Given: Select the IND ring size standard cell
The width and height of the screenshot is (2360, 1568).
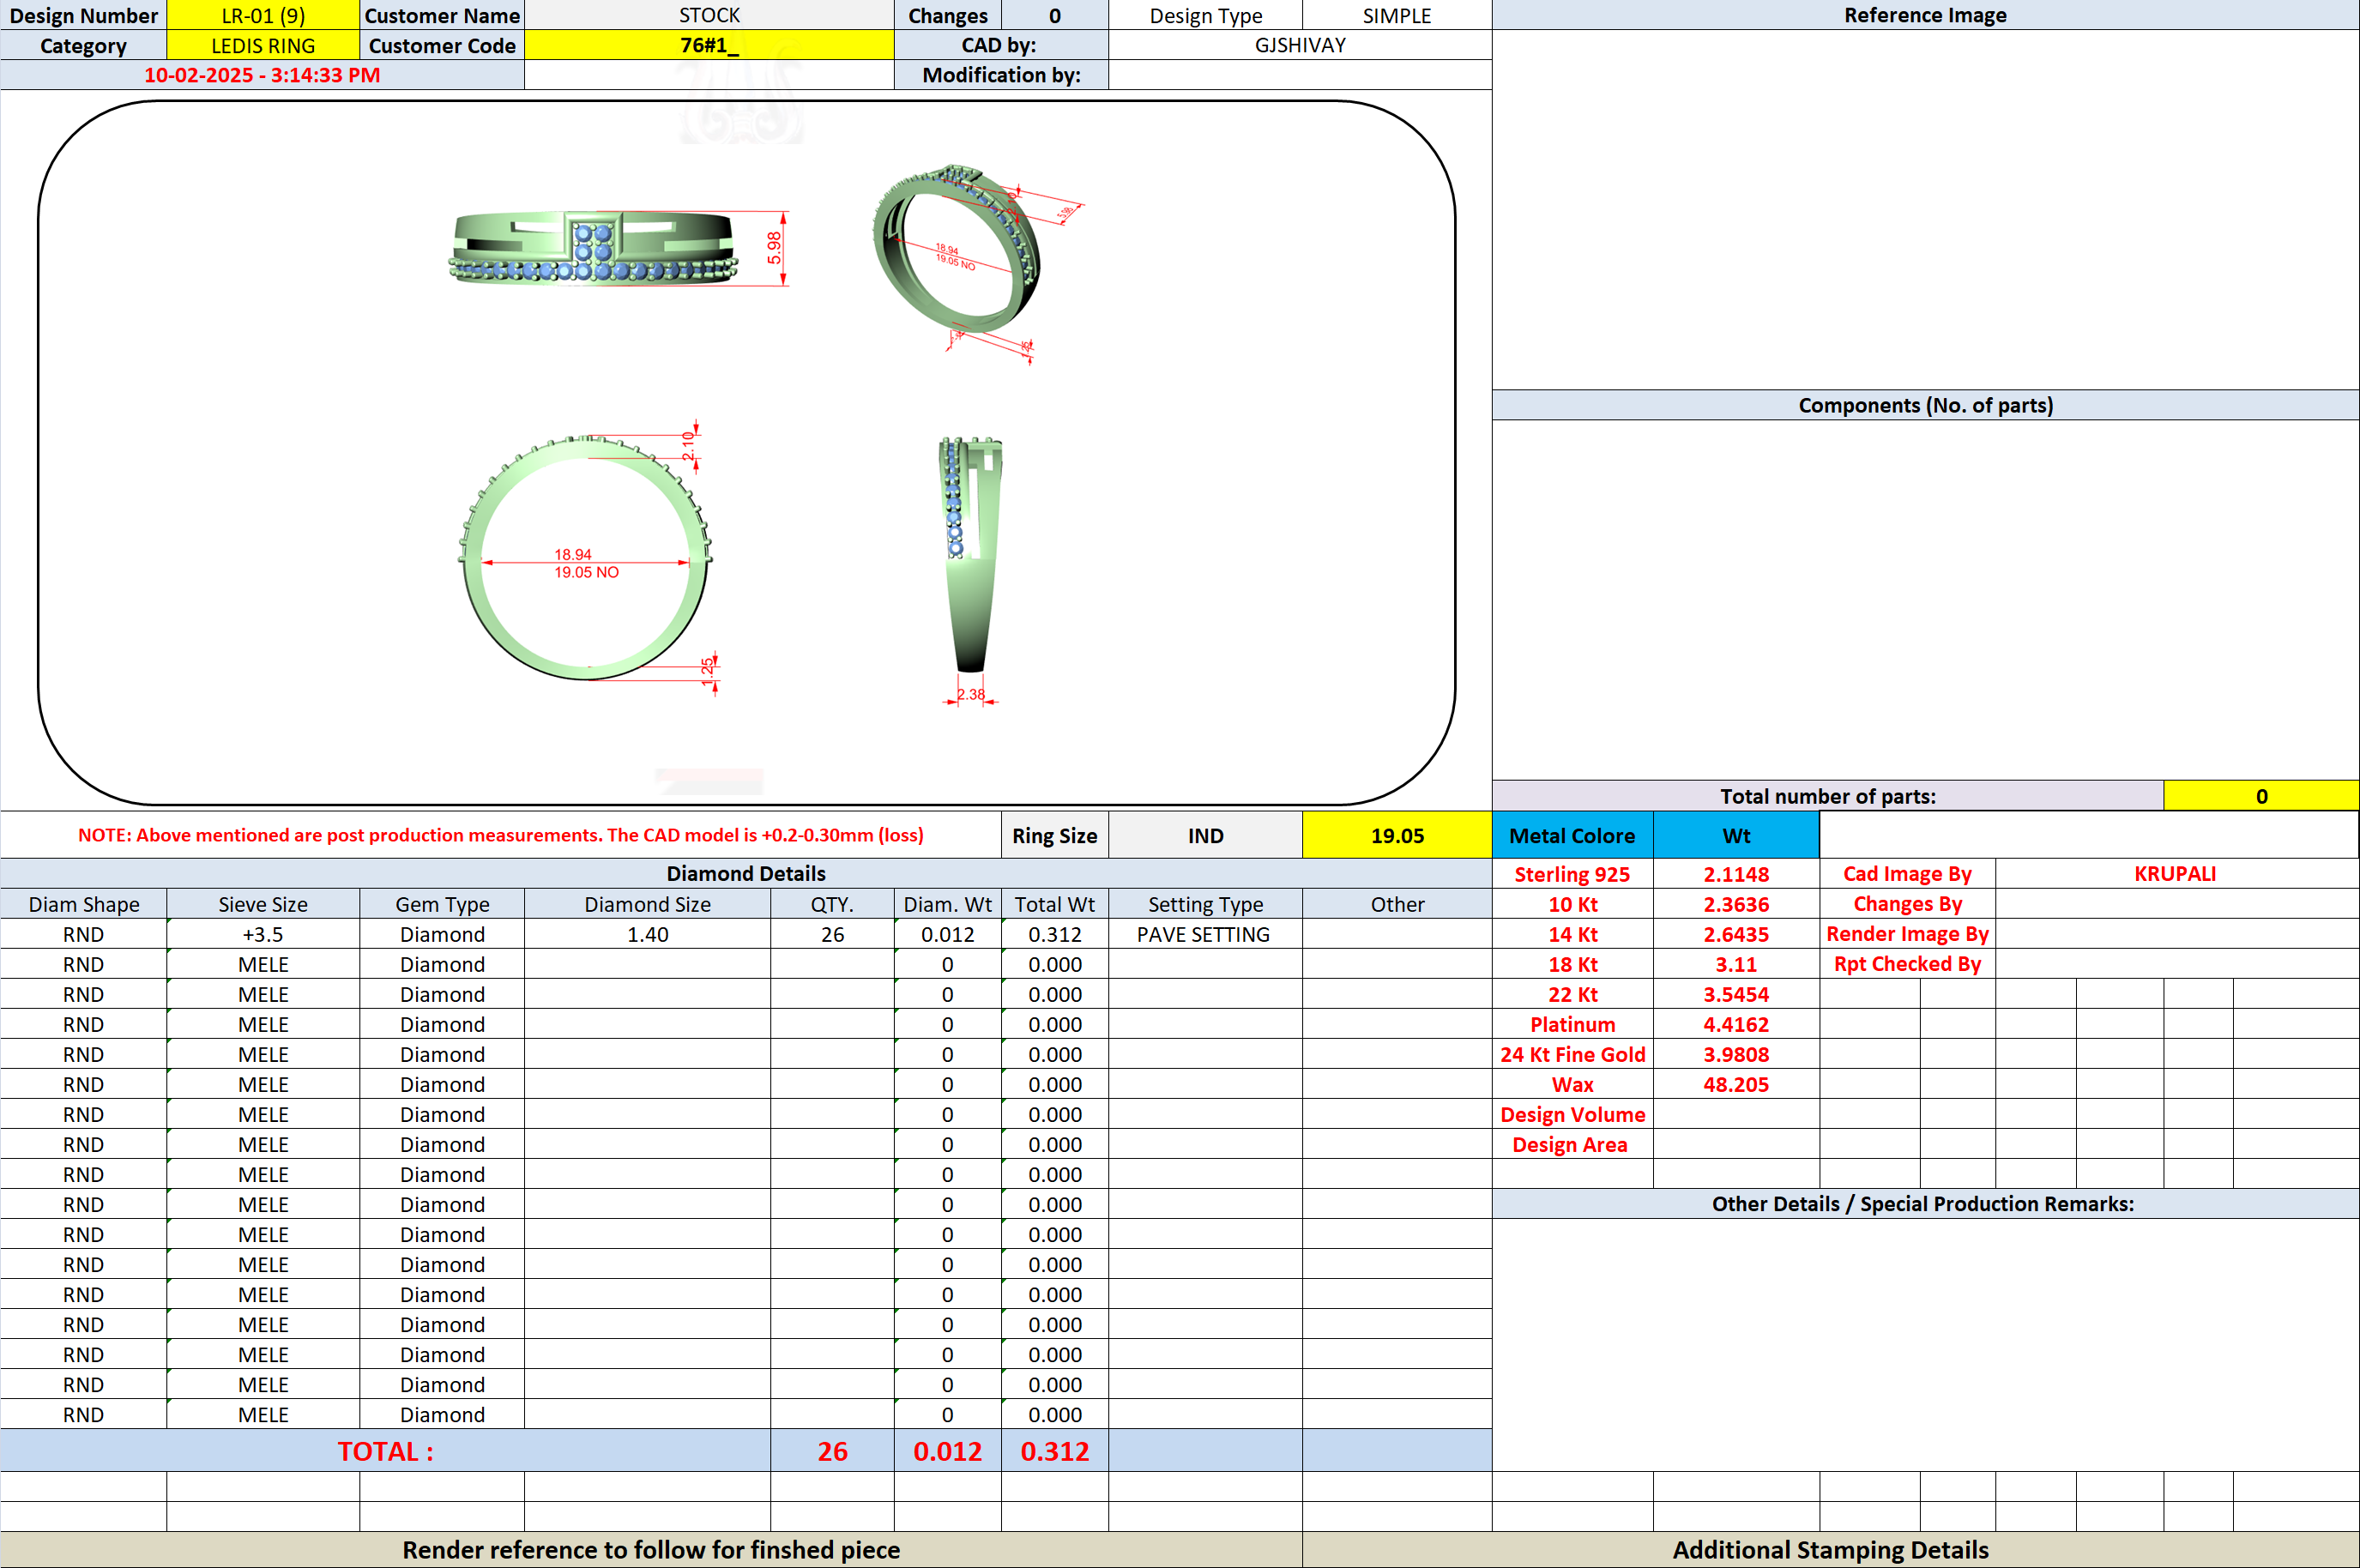Looking at the screenshot, I should (1205, 835).
